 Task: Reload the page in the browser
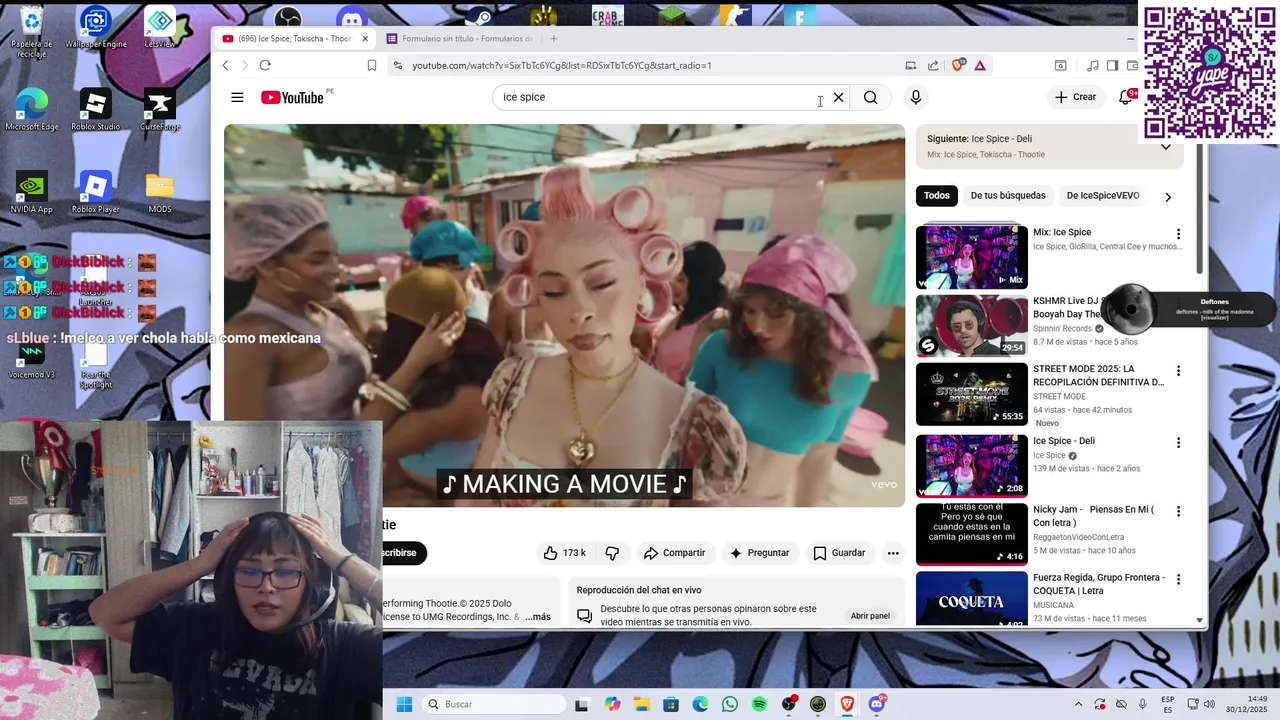coord(265,65)
